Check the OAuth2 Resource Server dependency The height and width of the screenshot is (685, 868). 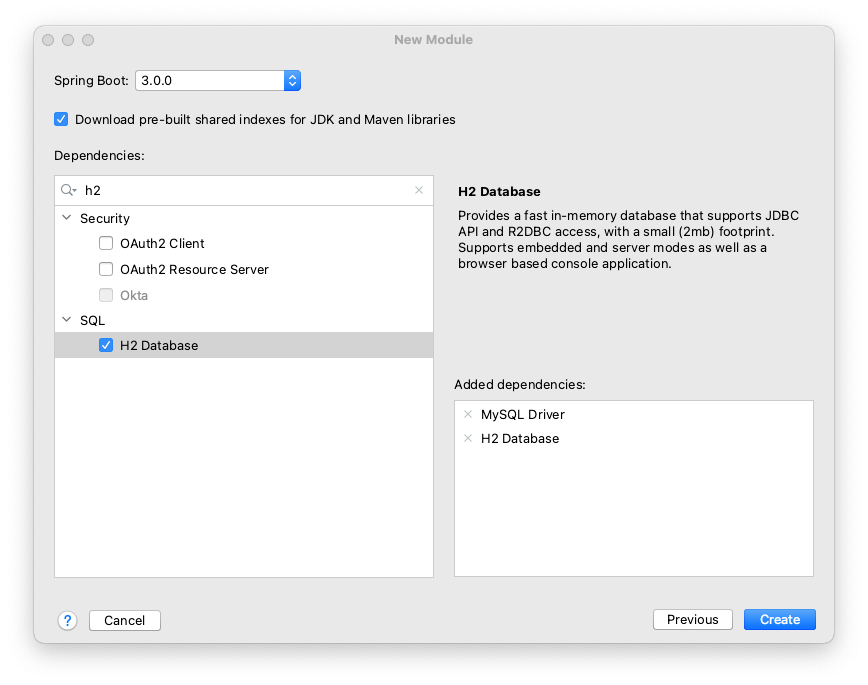pyautogui.click(x=106, y=269)
